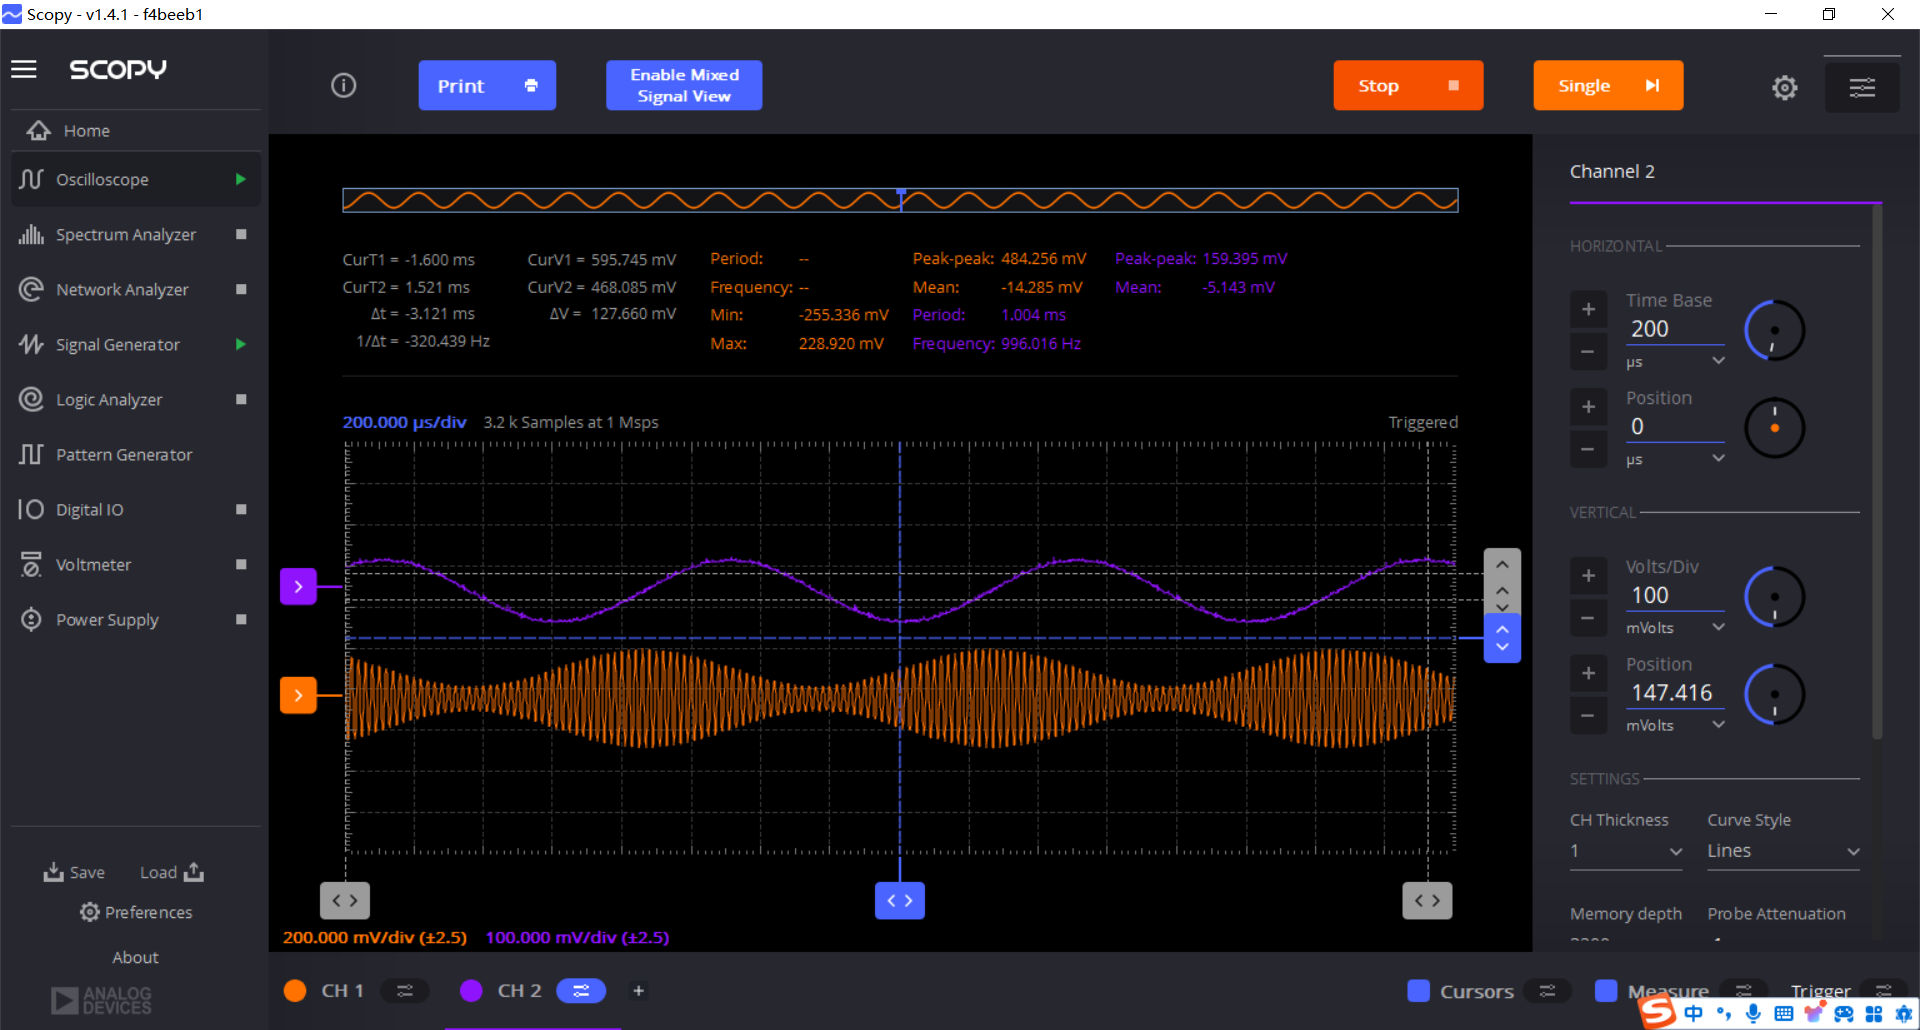Toggle the Network Analyzer run button

coord(241,289)
